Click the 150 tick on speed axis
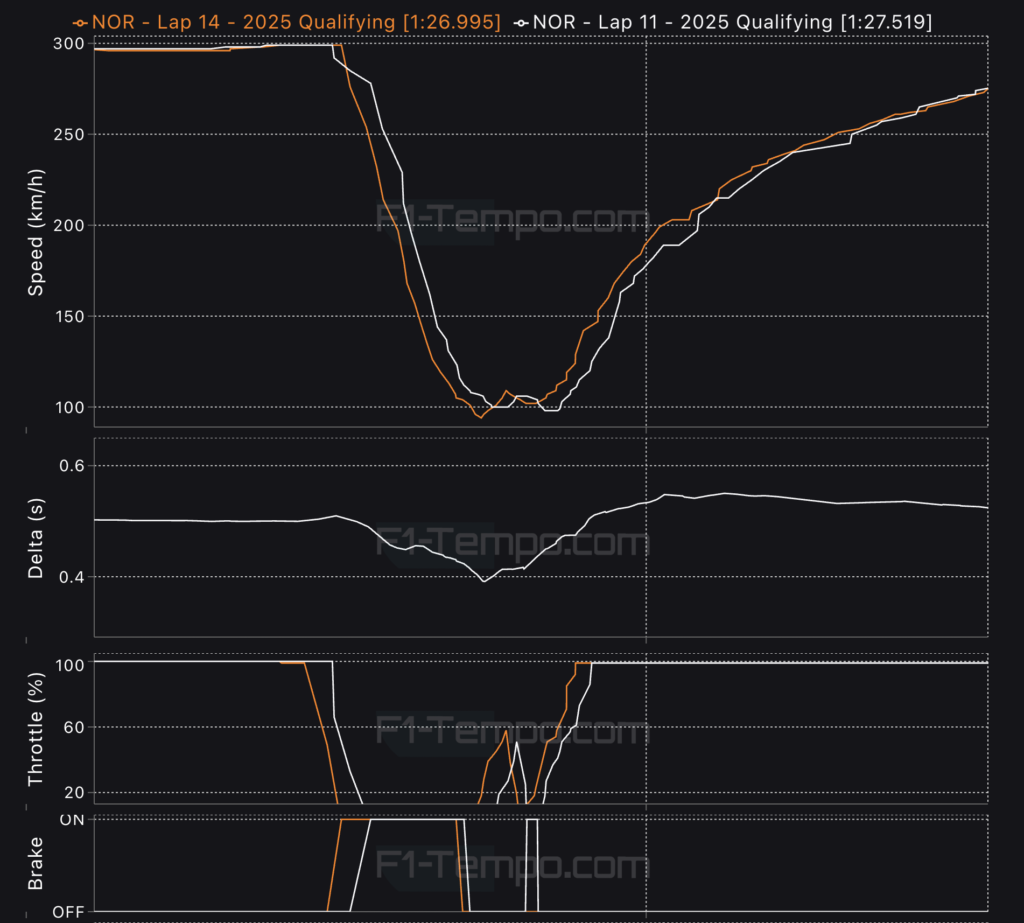The height and width of the screenshot is (923, 1024). pyautogui.click(x=69, y=316)
